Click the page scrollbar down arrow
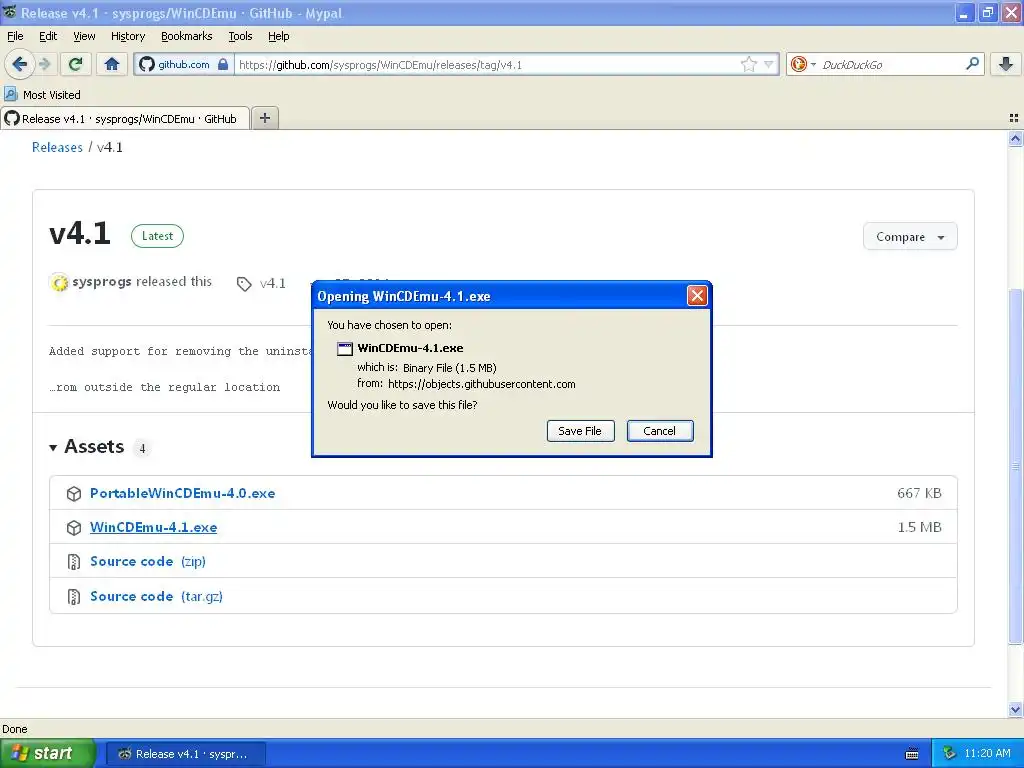The image size is (1024, 768). tap(1015, 709)
